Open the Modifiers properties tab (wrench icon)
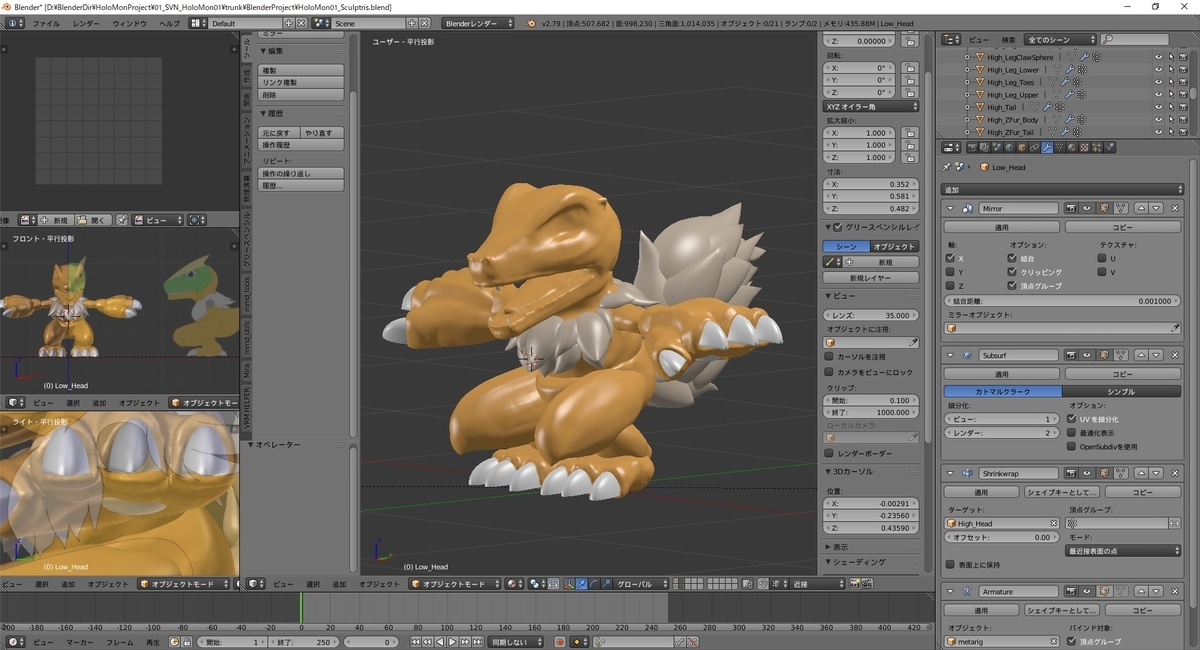Viewport: 1200px width, 650px height. [x=1047, y=147]
